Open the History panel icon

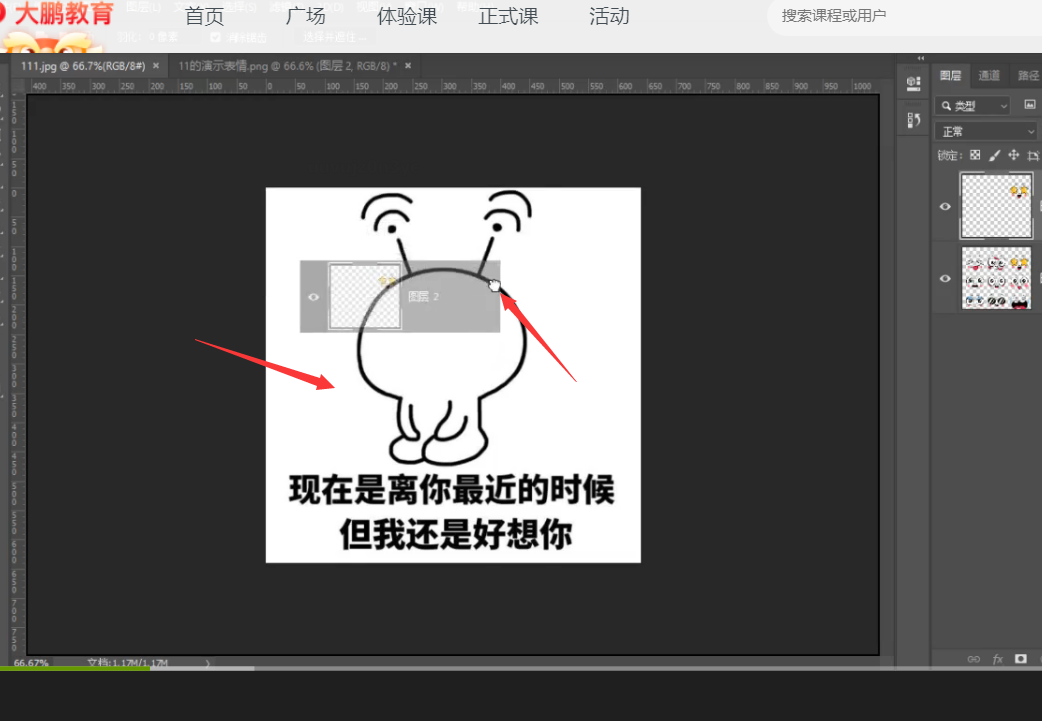point(914,120)
